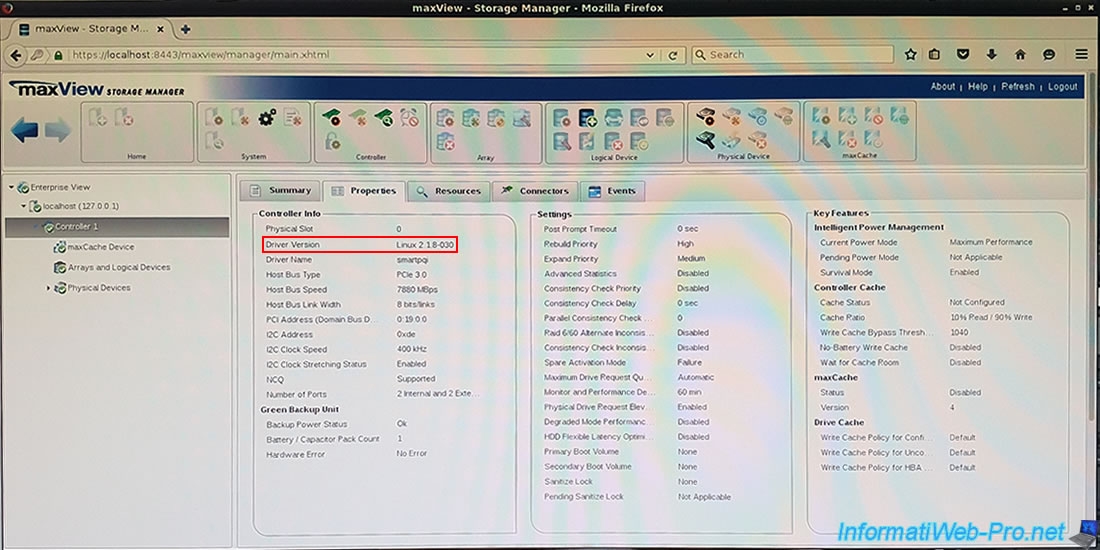Bookmark this page with the Firefox star icon

click(911, 54)
